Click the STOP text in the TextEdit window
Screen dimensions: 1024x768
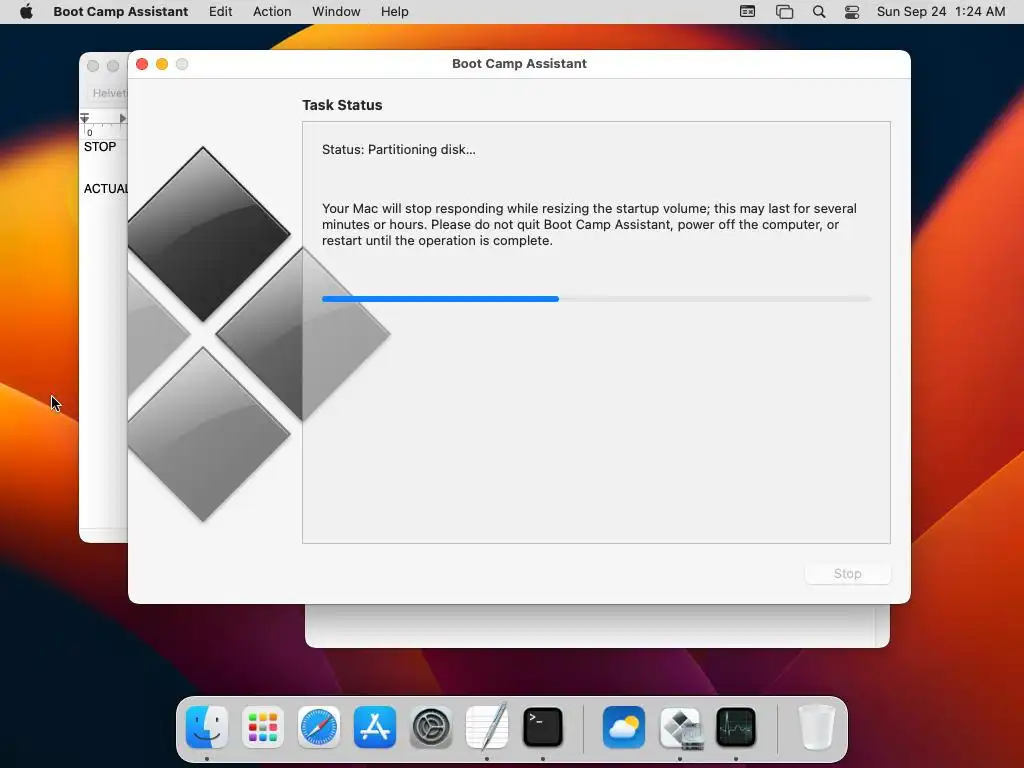(100, 147)
